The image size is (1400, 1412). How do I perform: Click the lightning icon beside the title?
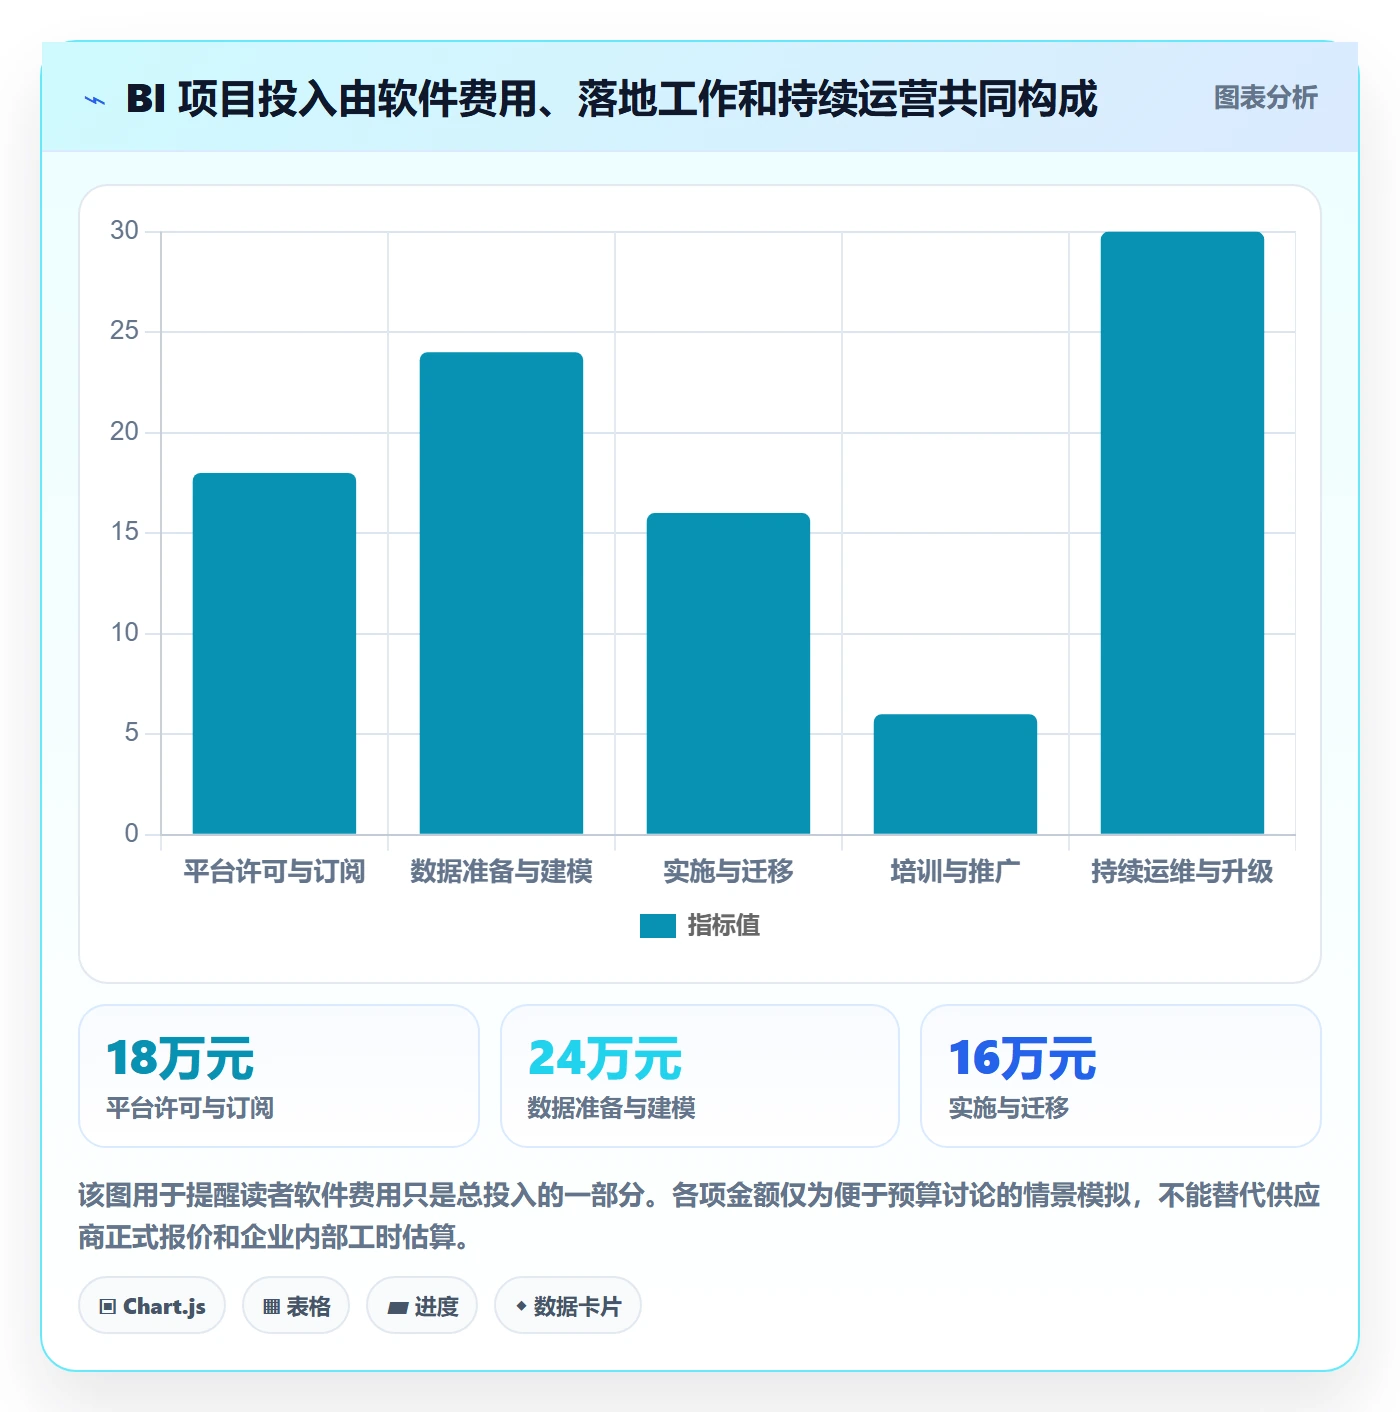(95, 100)
